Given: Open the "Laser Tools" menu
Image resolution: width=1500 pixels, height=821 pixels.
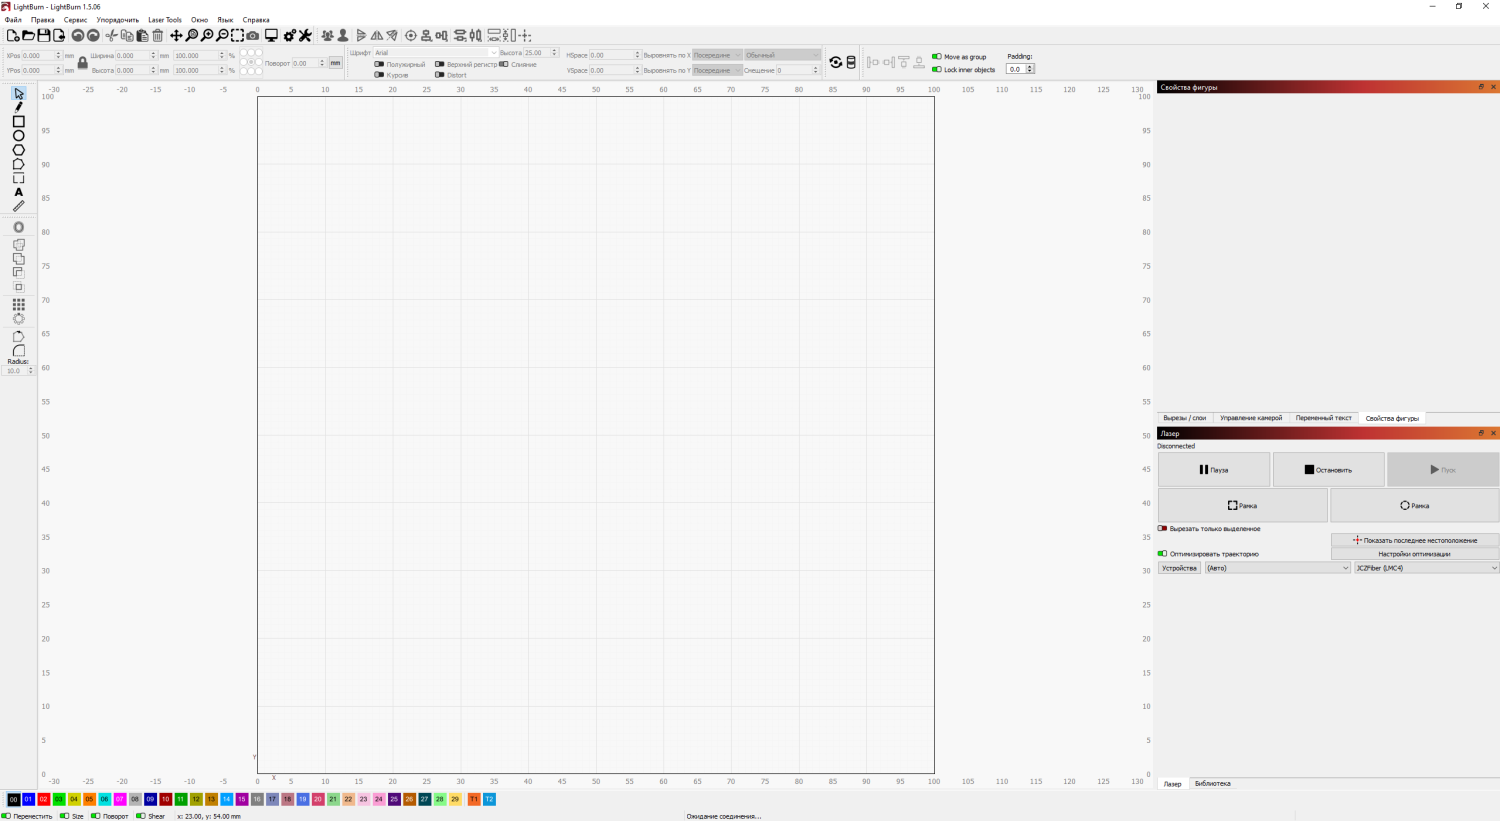Looking at the screenshot, I should 165,20.
